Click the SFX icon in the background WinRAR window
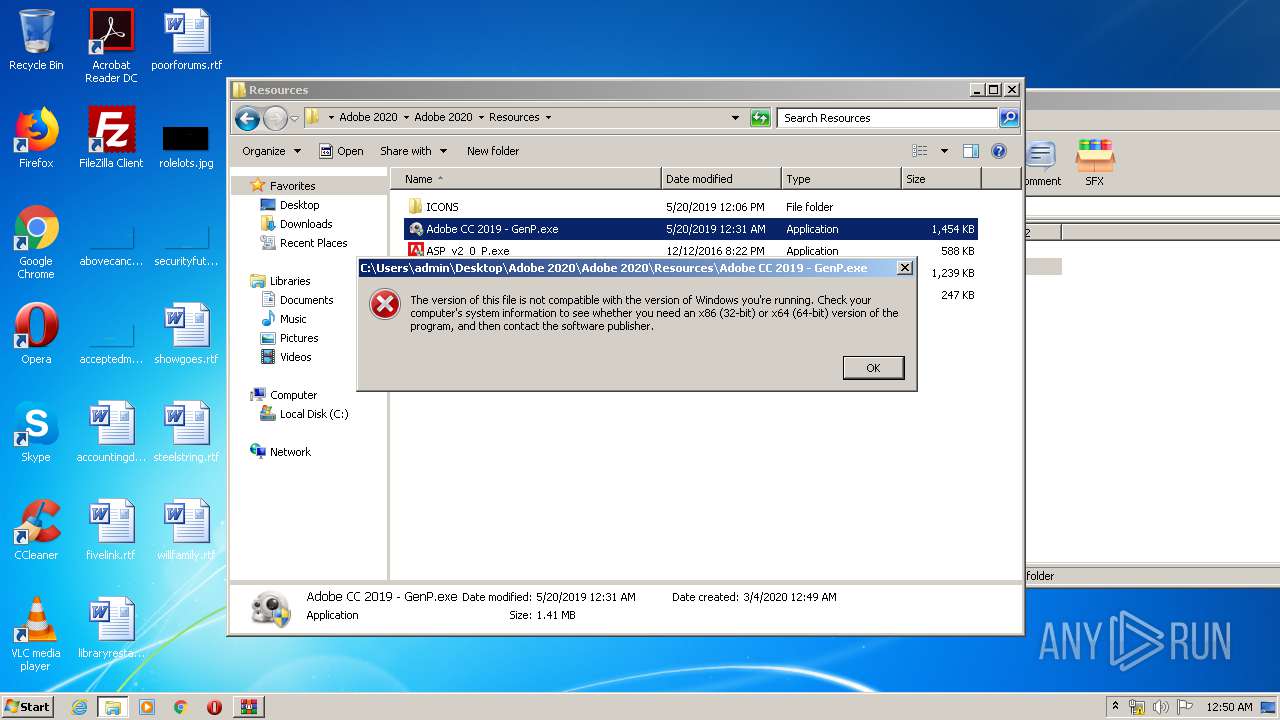This screenshot has width=1280, height=720. [x=1095, y=164]
